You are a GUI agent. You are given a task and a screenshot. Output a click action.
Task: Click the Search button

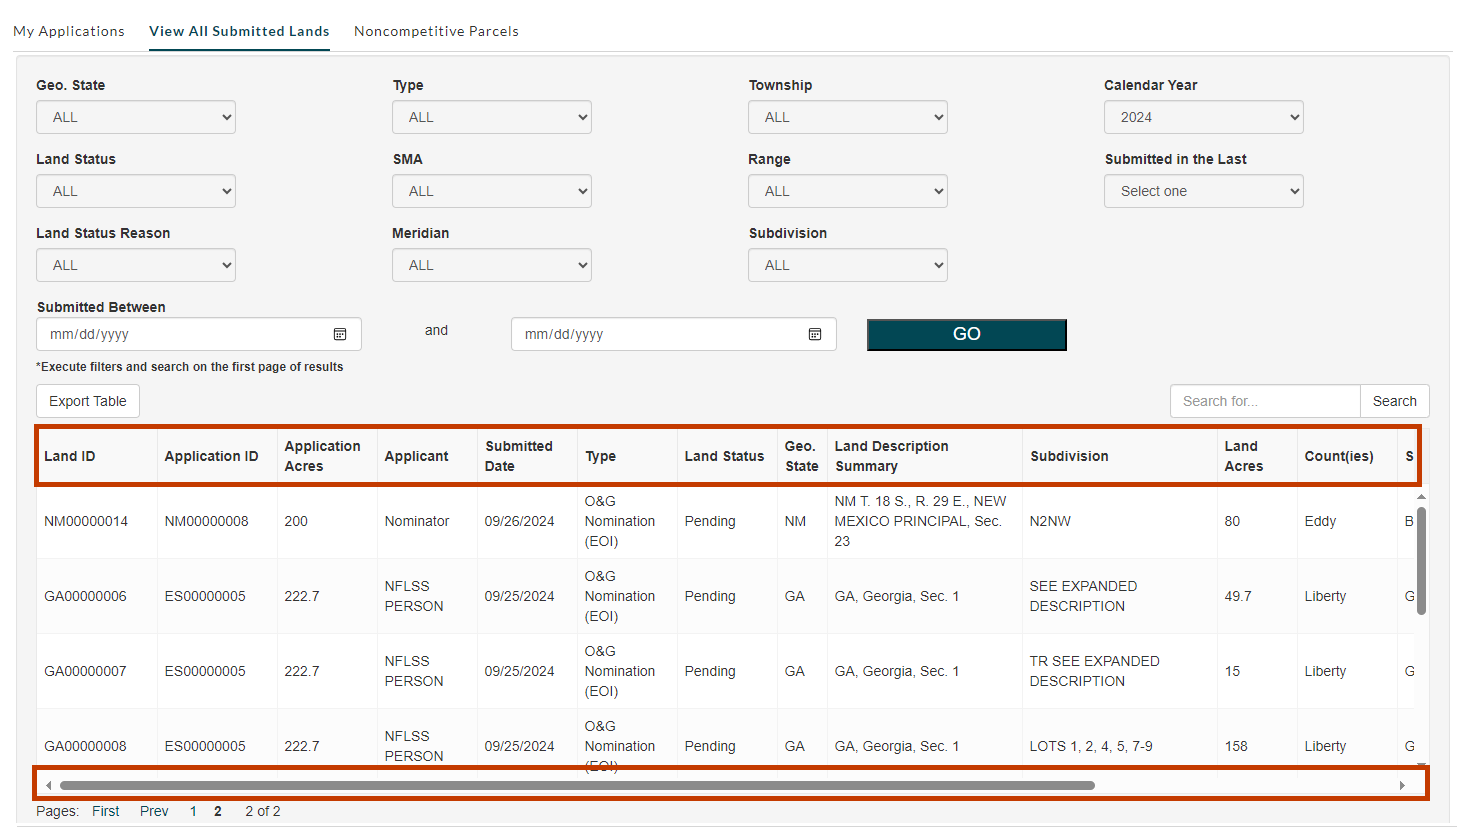click(x=1394, y=401)
